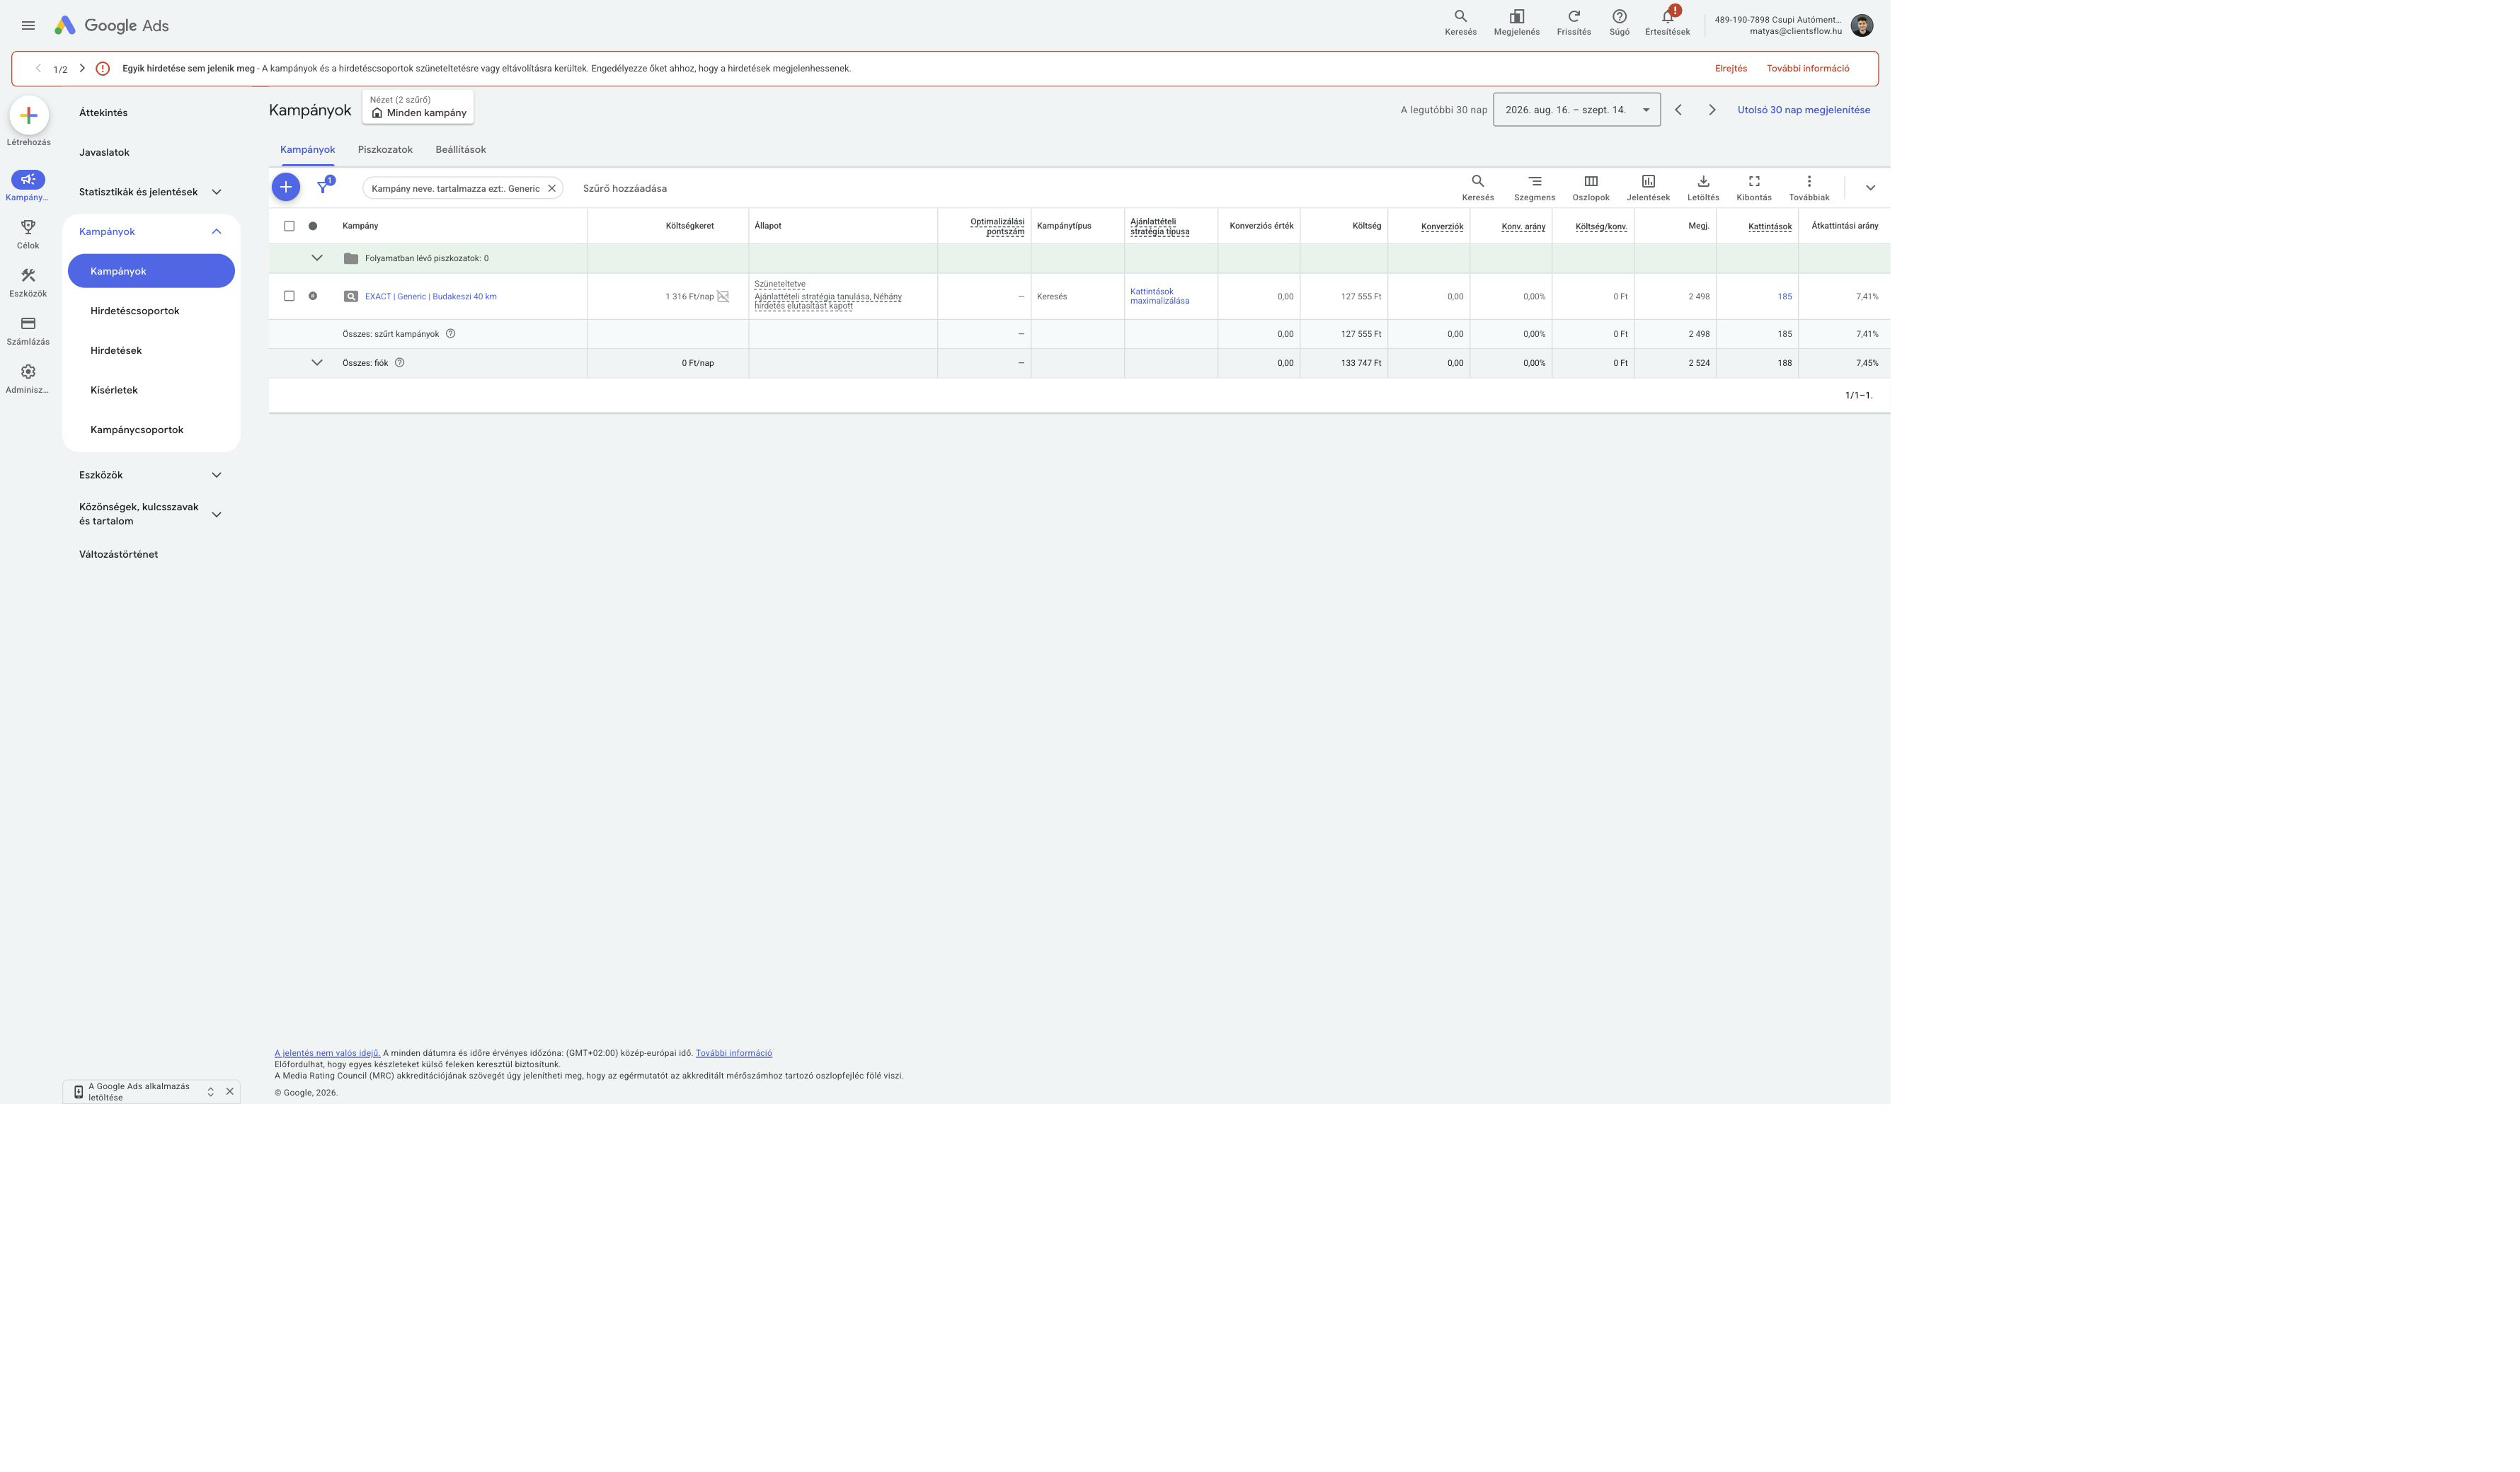Viewport: 2520px width, 1472px height.
Task: Select all campaigns header checkbox
Action: click(x=289, y=226)
